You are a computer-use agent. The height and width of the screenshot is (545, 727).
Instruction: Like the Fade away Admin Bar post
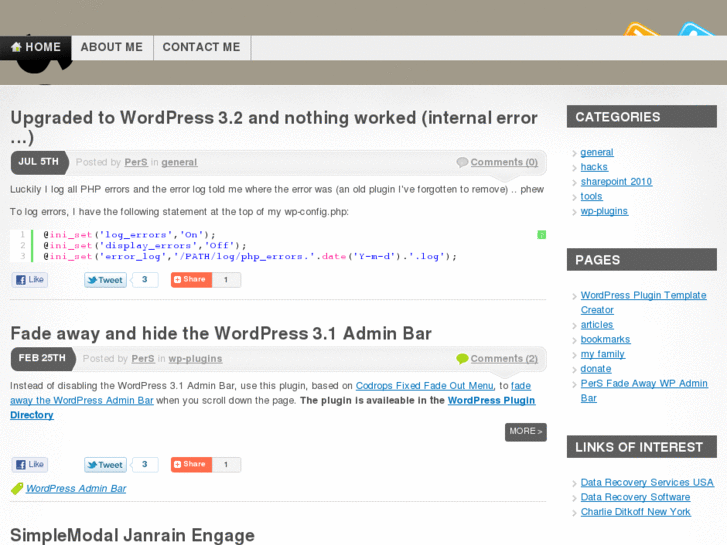[30, 464]
